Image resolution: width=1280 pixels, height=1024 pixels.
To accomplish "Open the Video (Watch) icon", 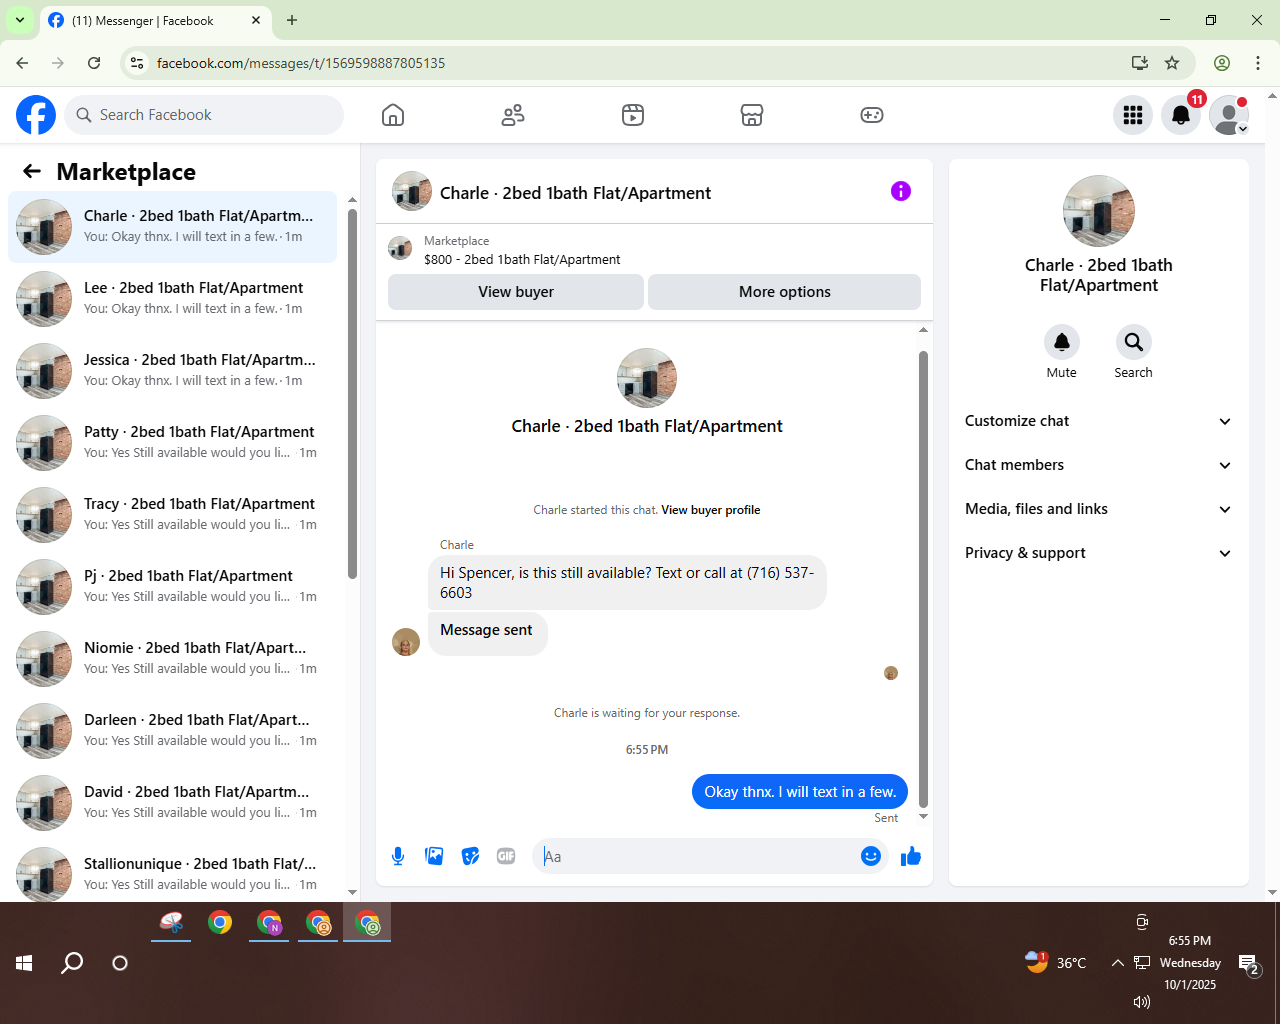I will (633, 115).
